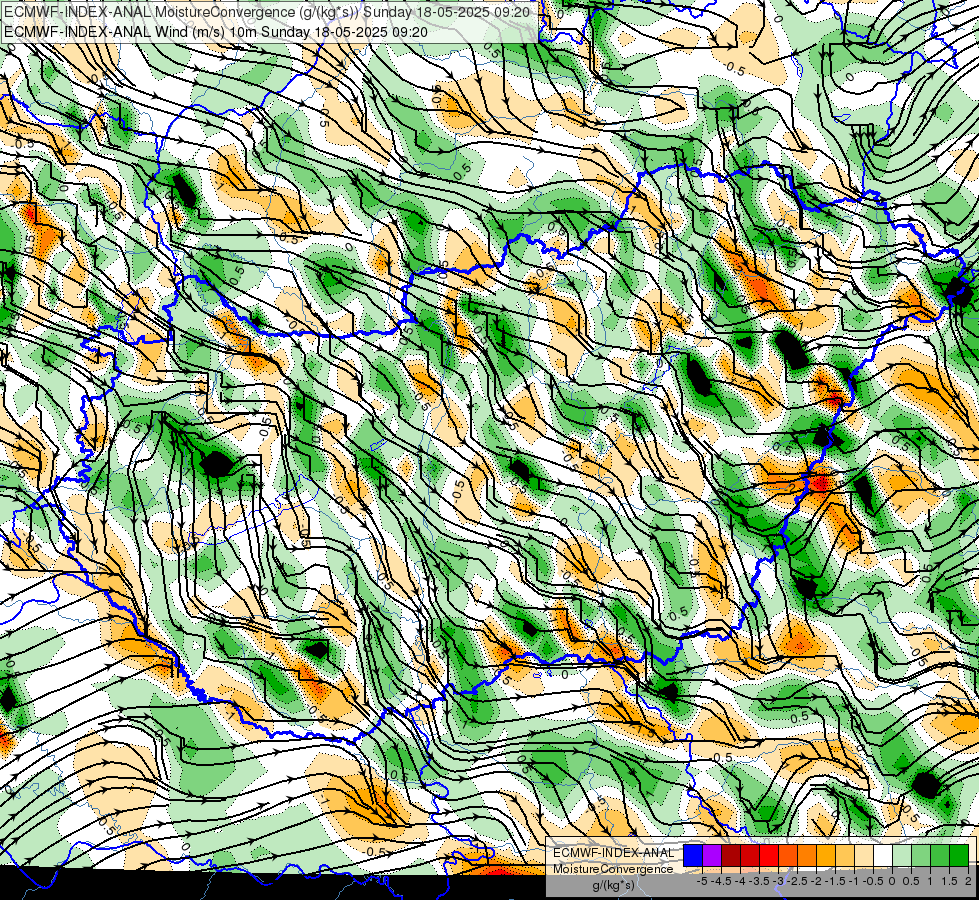This screenshot has width=979, height=900.
Task: Click the swatch between -3.5 and -3 ticks
Action: [x=769, y=855]
